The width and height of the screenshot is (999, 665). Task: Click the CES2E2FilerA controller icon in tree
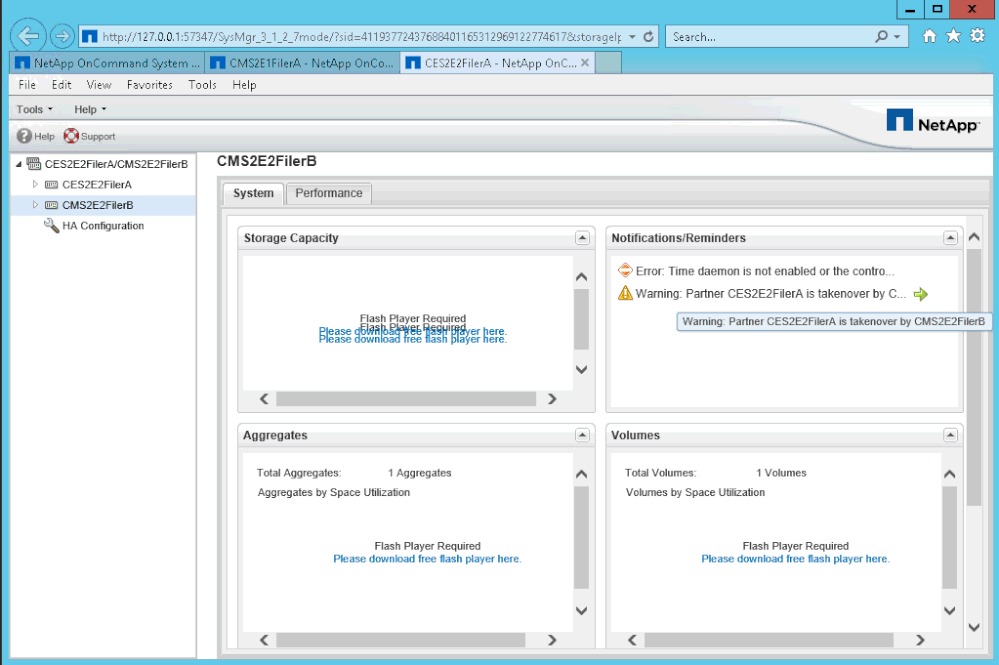point(51,185)
